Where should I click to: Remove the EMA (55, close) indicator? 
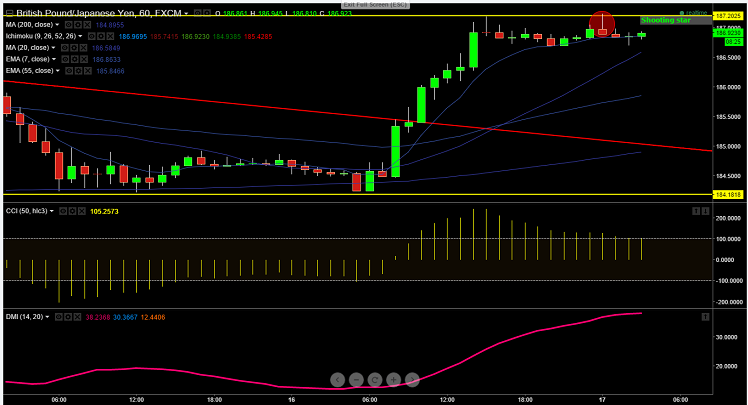[87, 71]
